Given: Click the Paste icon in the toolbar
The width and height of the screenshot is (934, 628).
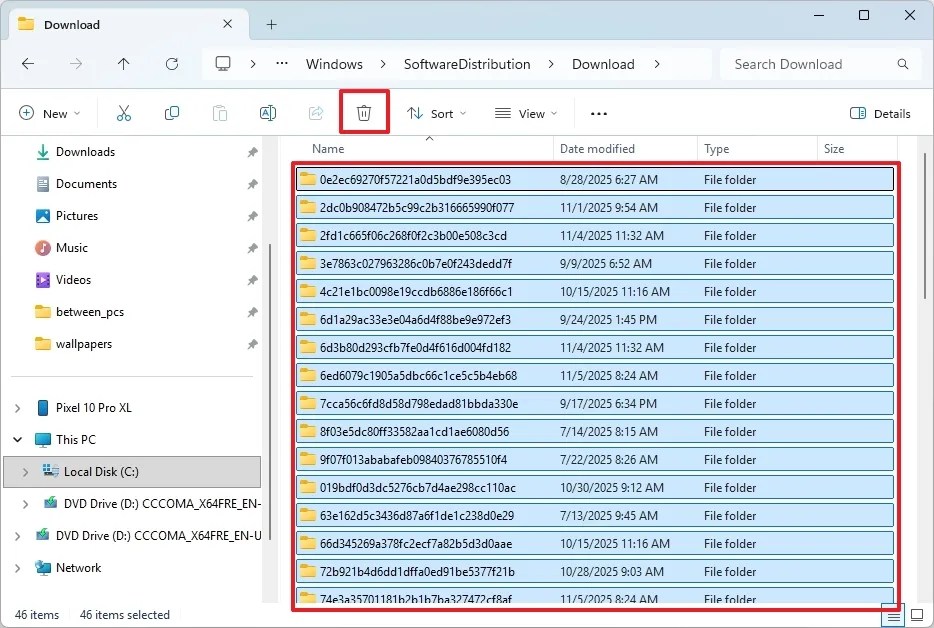Looking at the screenshot, I should point(219,113).
